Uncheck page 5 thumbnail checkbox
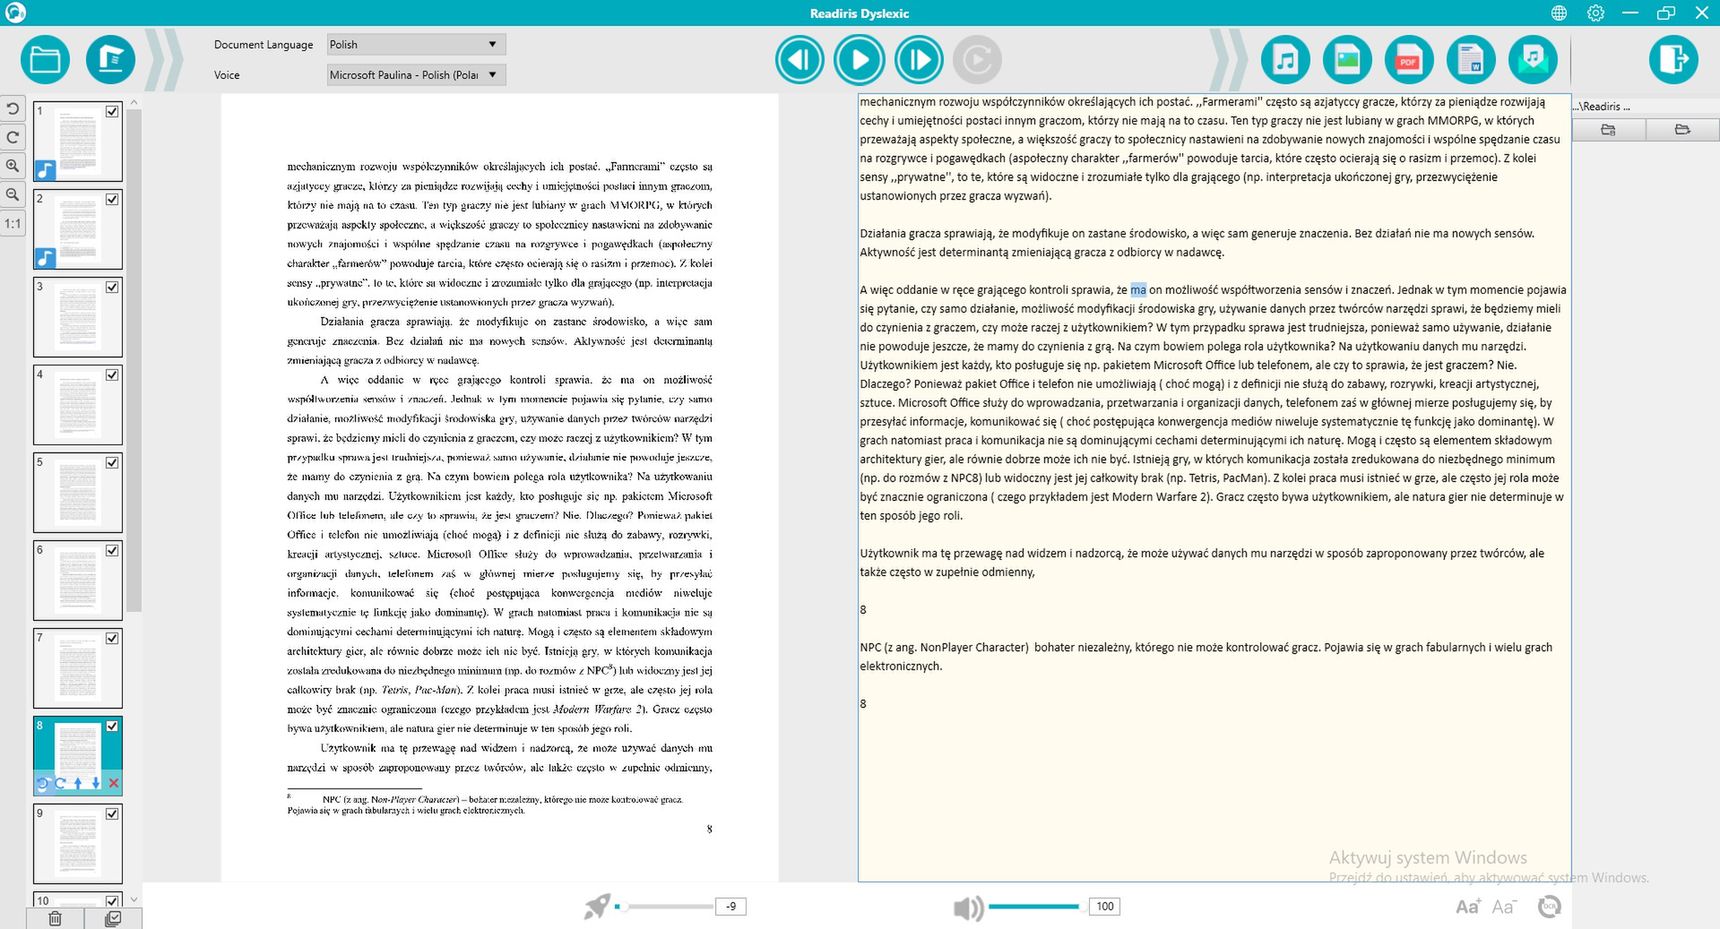This screenshot has width=1720, height=929. (112, 463)
